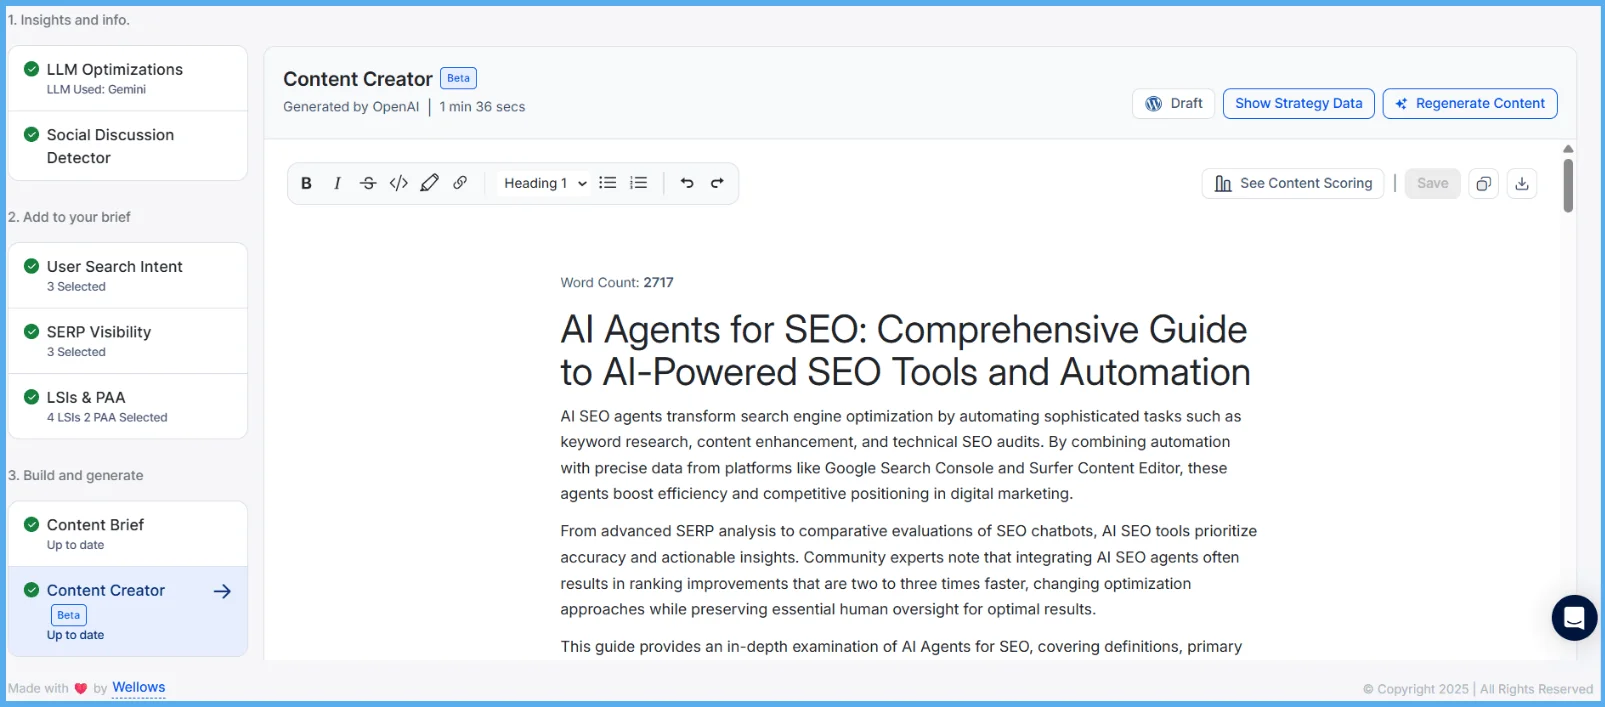Insert a hyperlink with link icon
The width and height of the screenshot is (1605, 707).
point(460,183)
